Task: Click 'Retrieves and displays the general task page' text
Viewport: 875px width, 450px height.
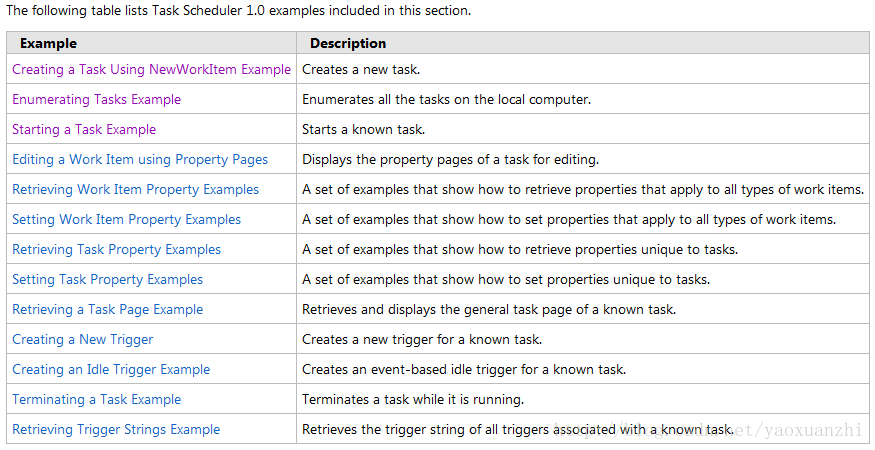Action: 489,310
